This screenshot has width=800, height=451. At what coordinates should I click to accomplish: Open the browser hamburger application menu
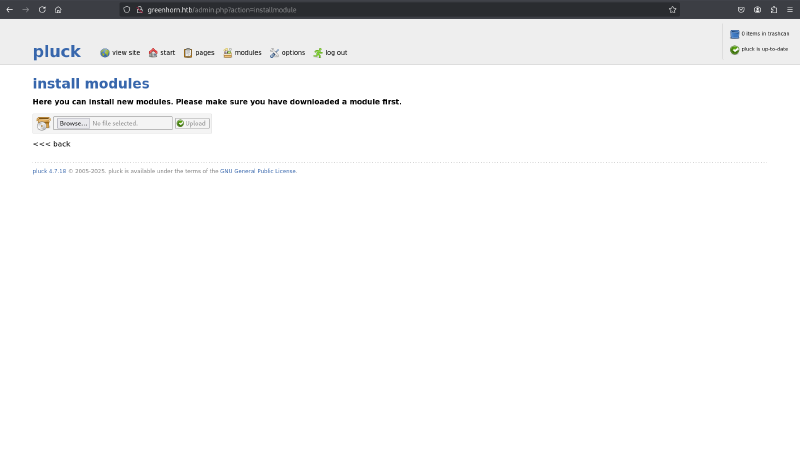(x=790, y=9)
